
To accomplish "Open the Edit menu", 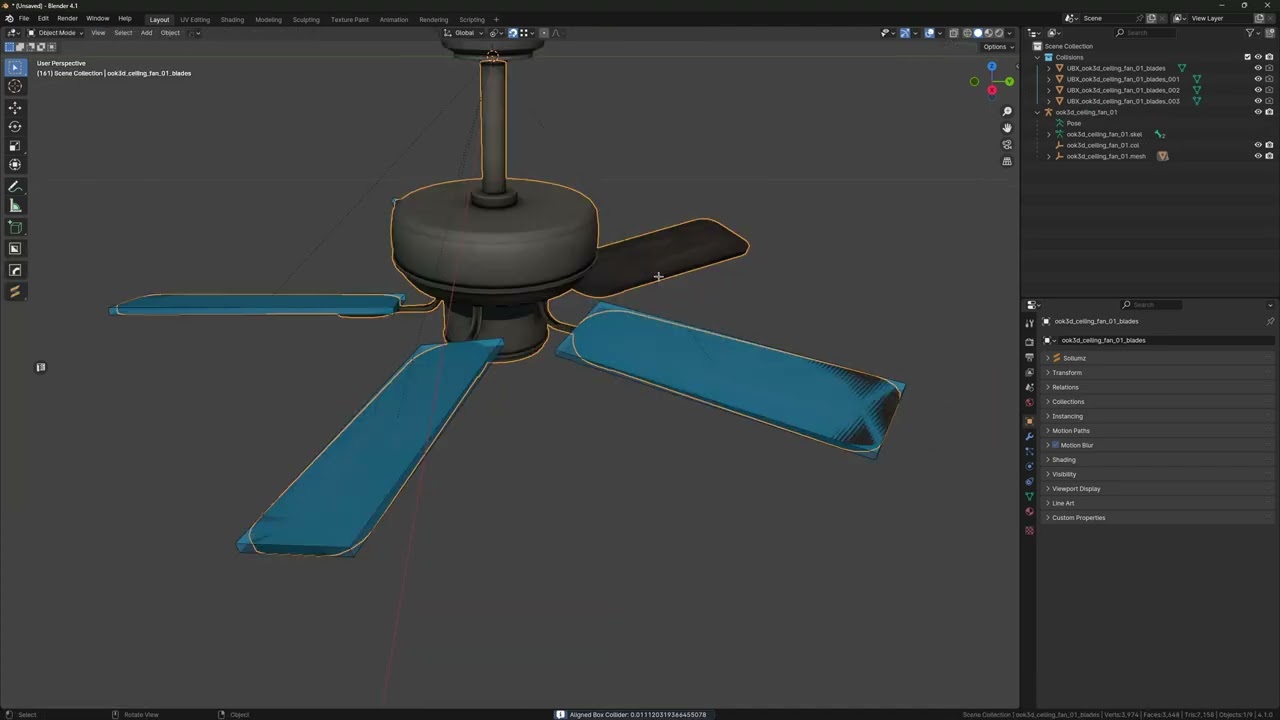I will (43, 19).
